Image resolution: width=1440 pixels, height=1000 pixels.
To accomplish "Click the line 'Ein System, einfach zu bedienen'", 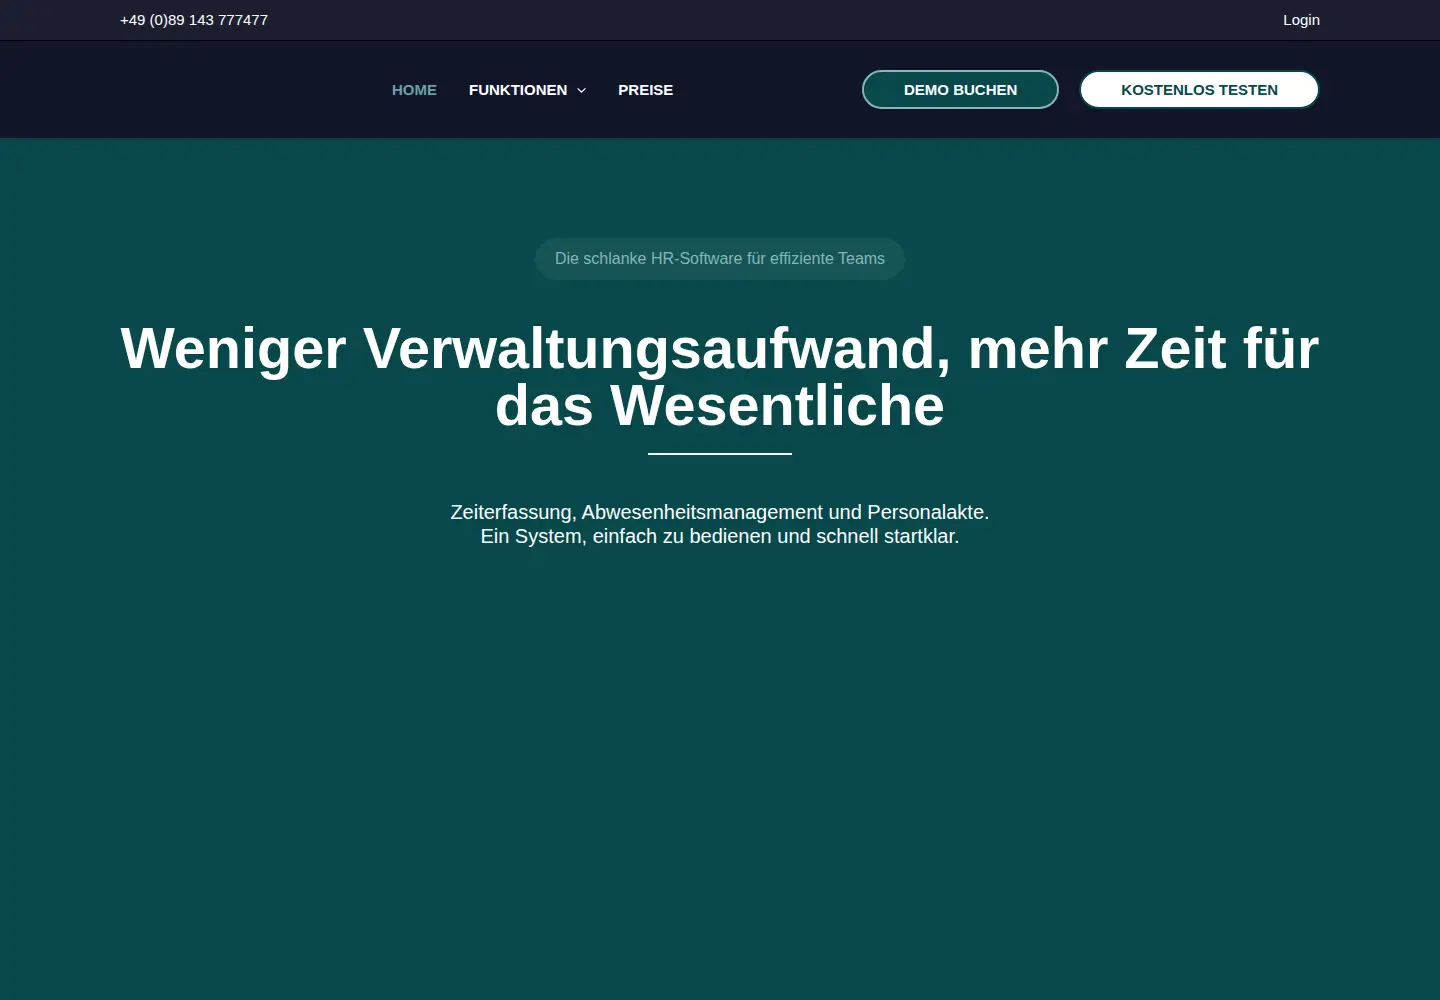I will coord(626,536).
